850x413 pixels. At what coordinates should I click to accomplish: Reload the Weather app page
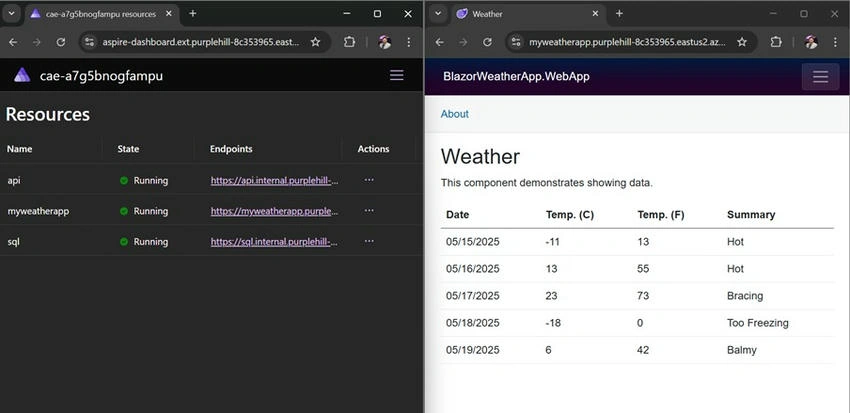point(487,42)
